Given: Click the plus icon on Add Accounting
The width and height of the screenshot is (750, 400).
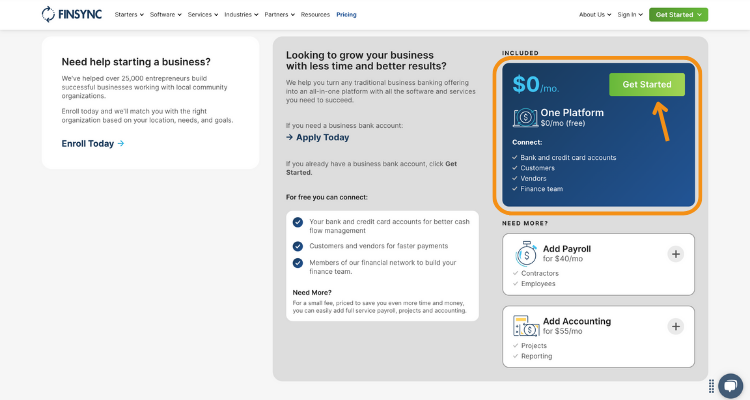Looking at the screenshot, I should pos(675,326).
